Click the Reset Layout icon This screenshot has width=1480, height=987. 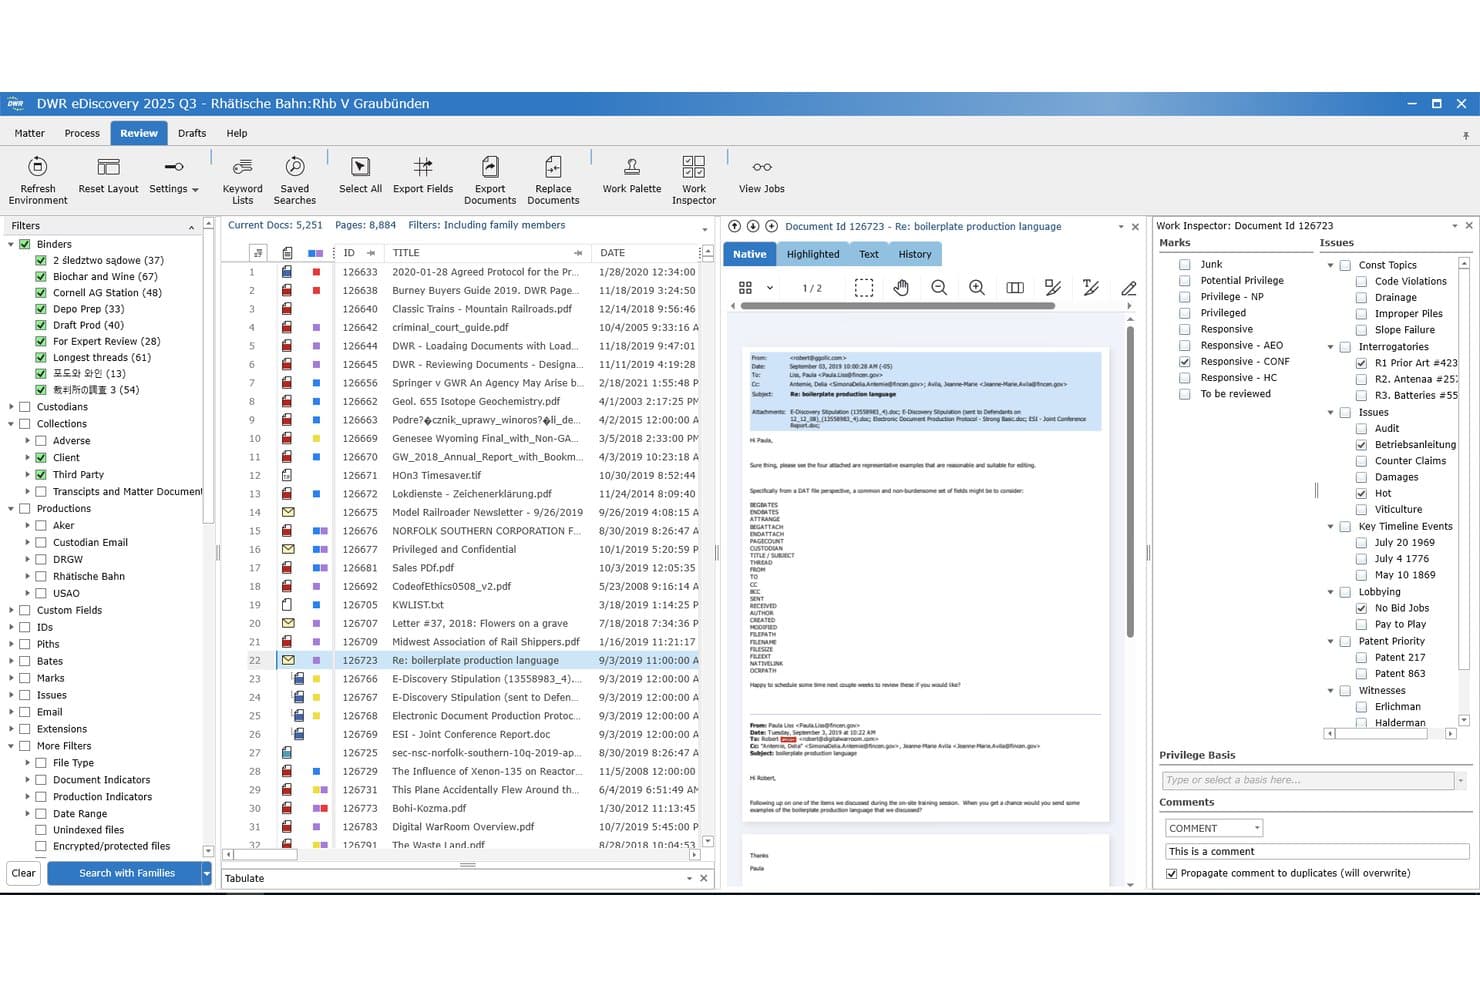pyautogui.click(x=108, y=167)
